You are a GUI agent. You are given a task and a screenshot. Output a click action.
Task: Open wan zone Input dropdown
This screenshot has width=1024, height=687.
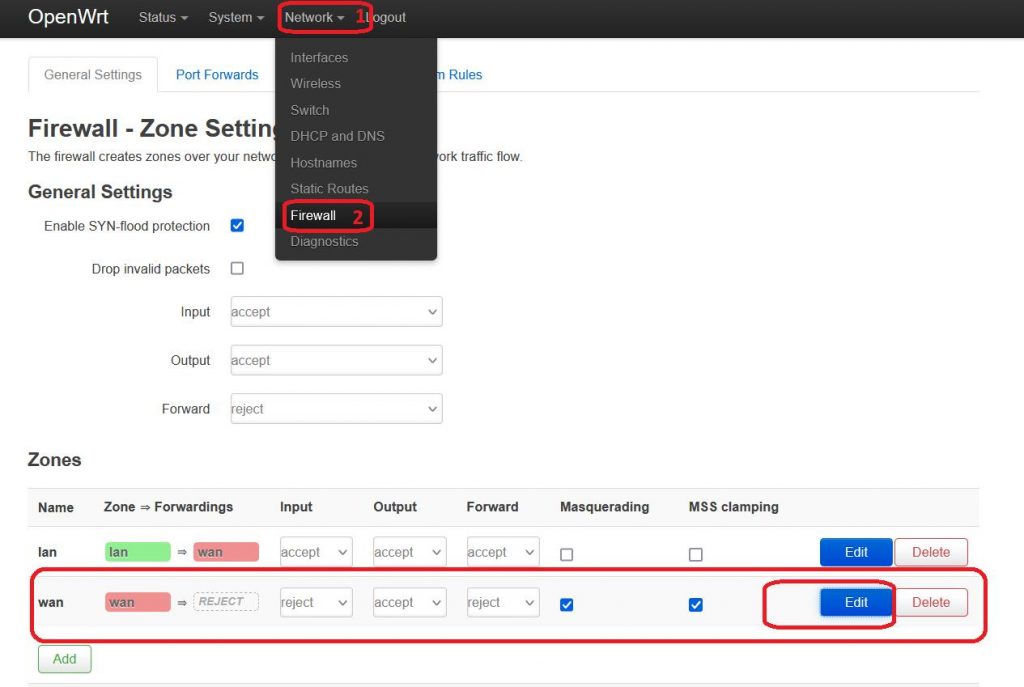(x=316, y=602)
